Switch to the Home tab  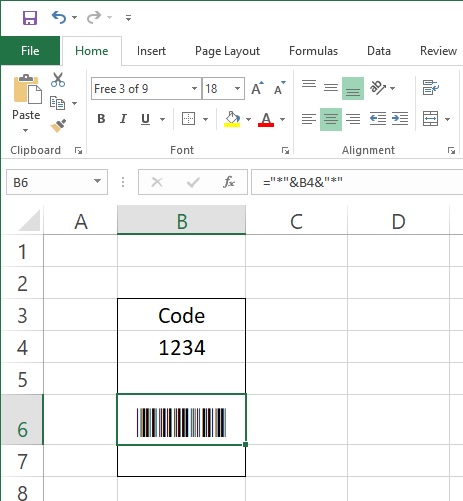[92, 51]
